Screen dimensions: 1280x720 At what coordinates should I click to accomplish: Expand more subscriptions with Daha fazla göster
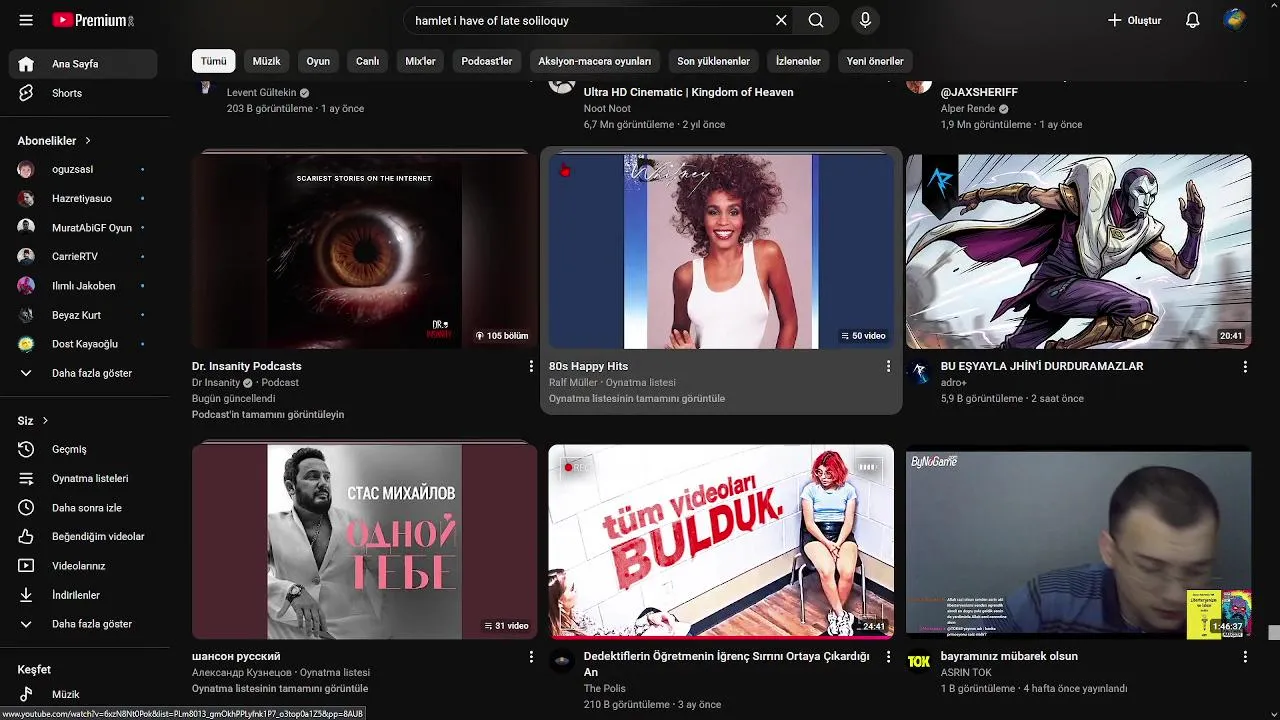[84, 373]
